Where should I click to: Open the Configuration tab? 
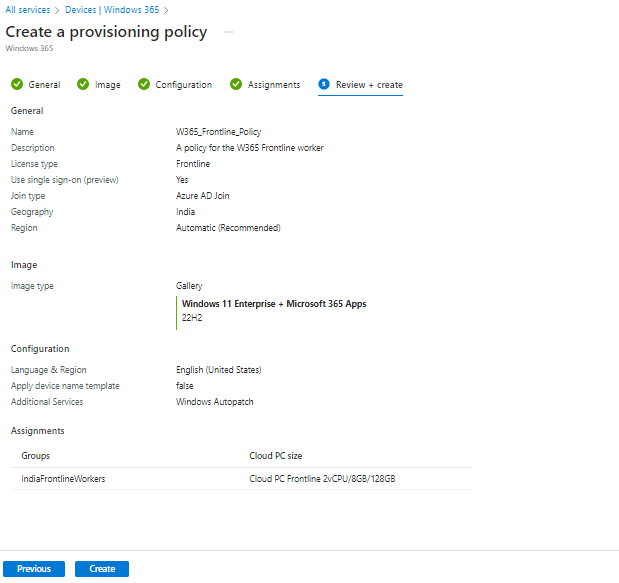point(184,85)
